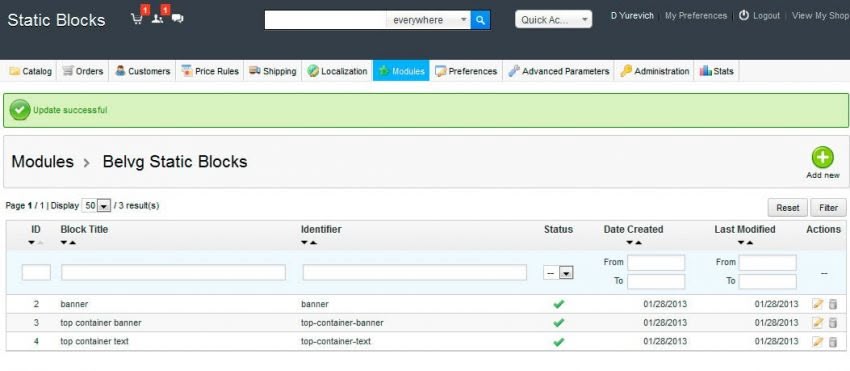
Task: Open the shopping cart orders notification icon
Action: point(137,19)
